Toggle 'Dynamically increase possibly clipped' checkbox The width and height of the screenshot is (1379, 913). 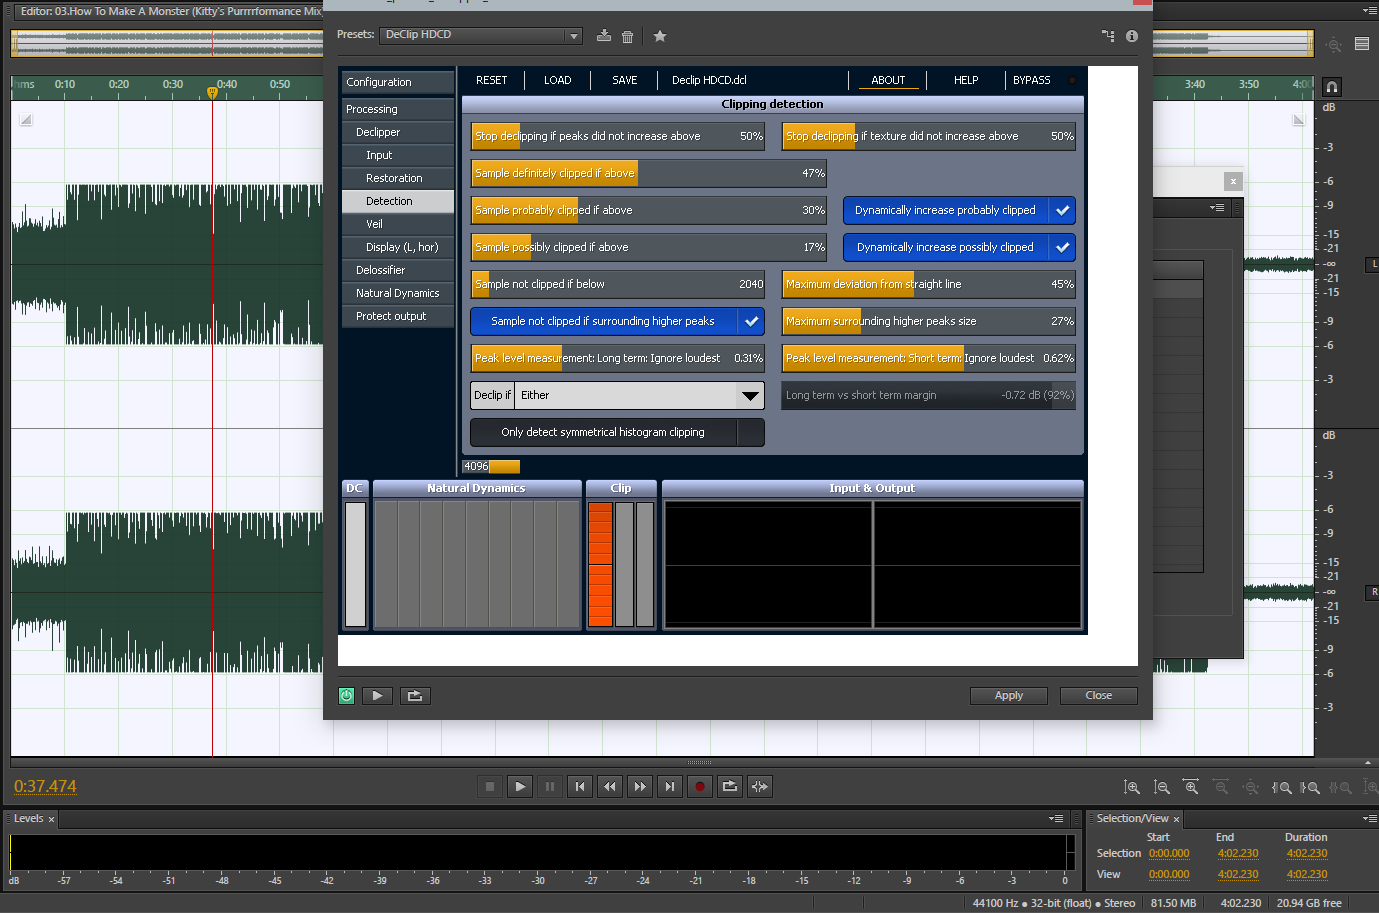click(1062, 247)
